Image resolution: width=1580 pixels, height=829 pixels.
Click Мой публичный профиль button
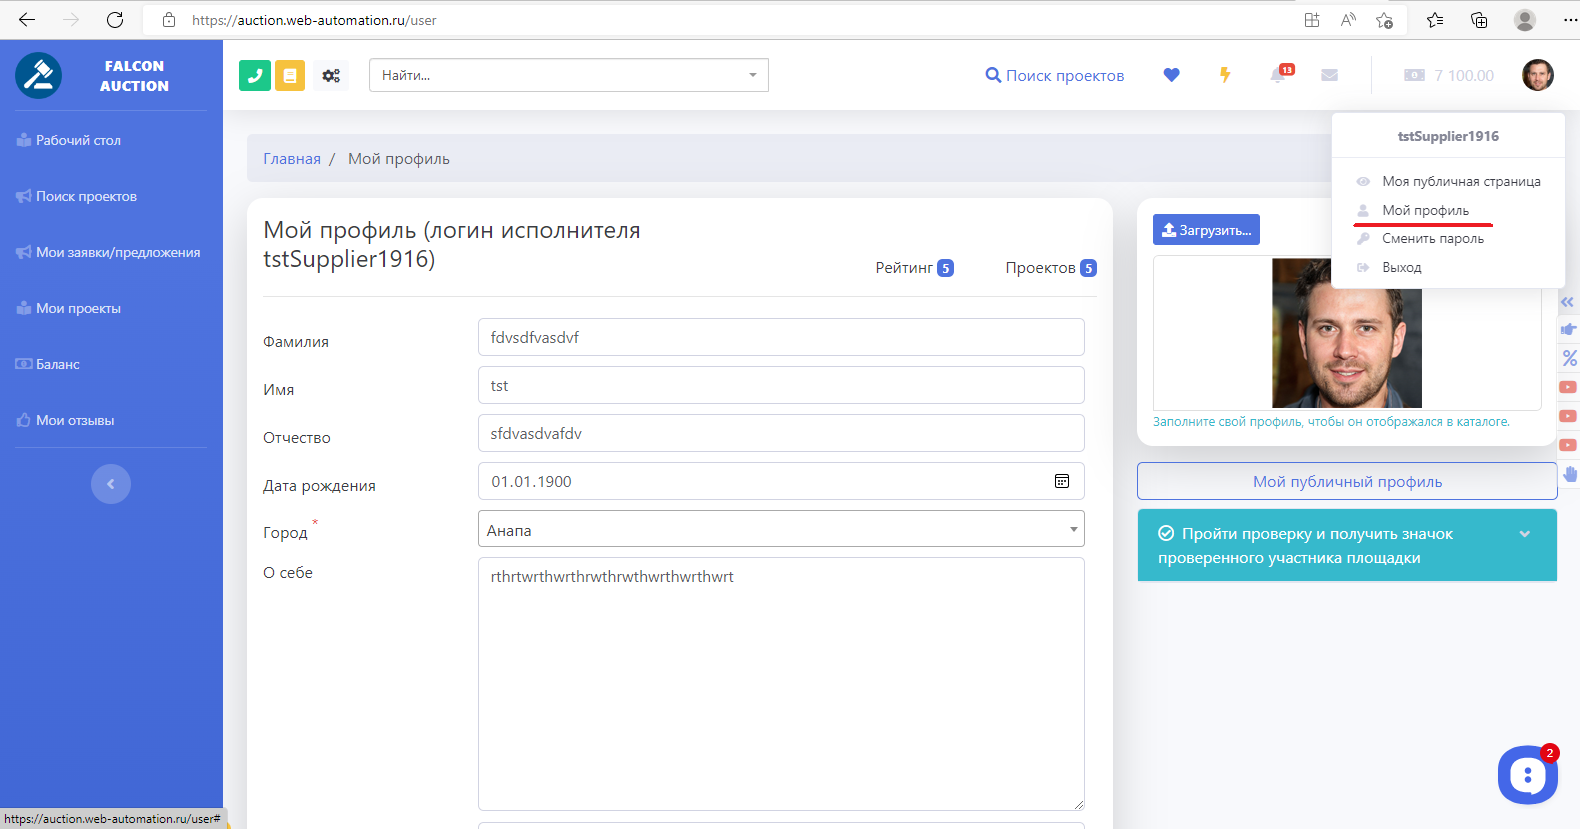[x=1346, y=481]
